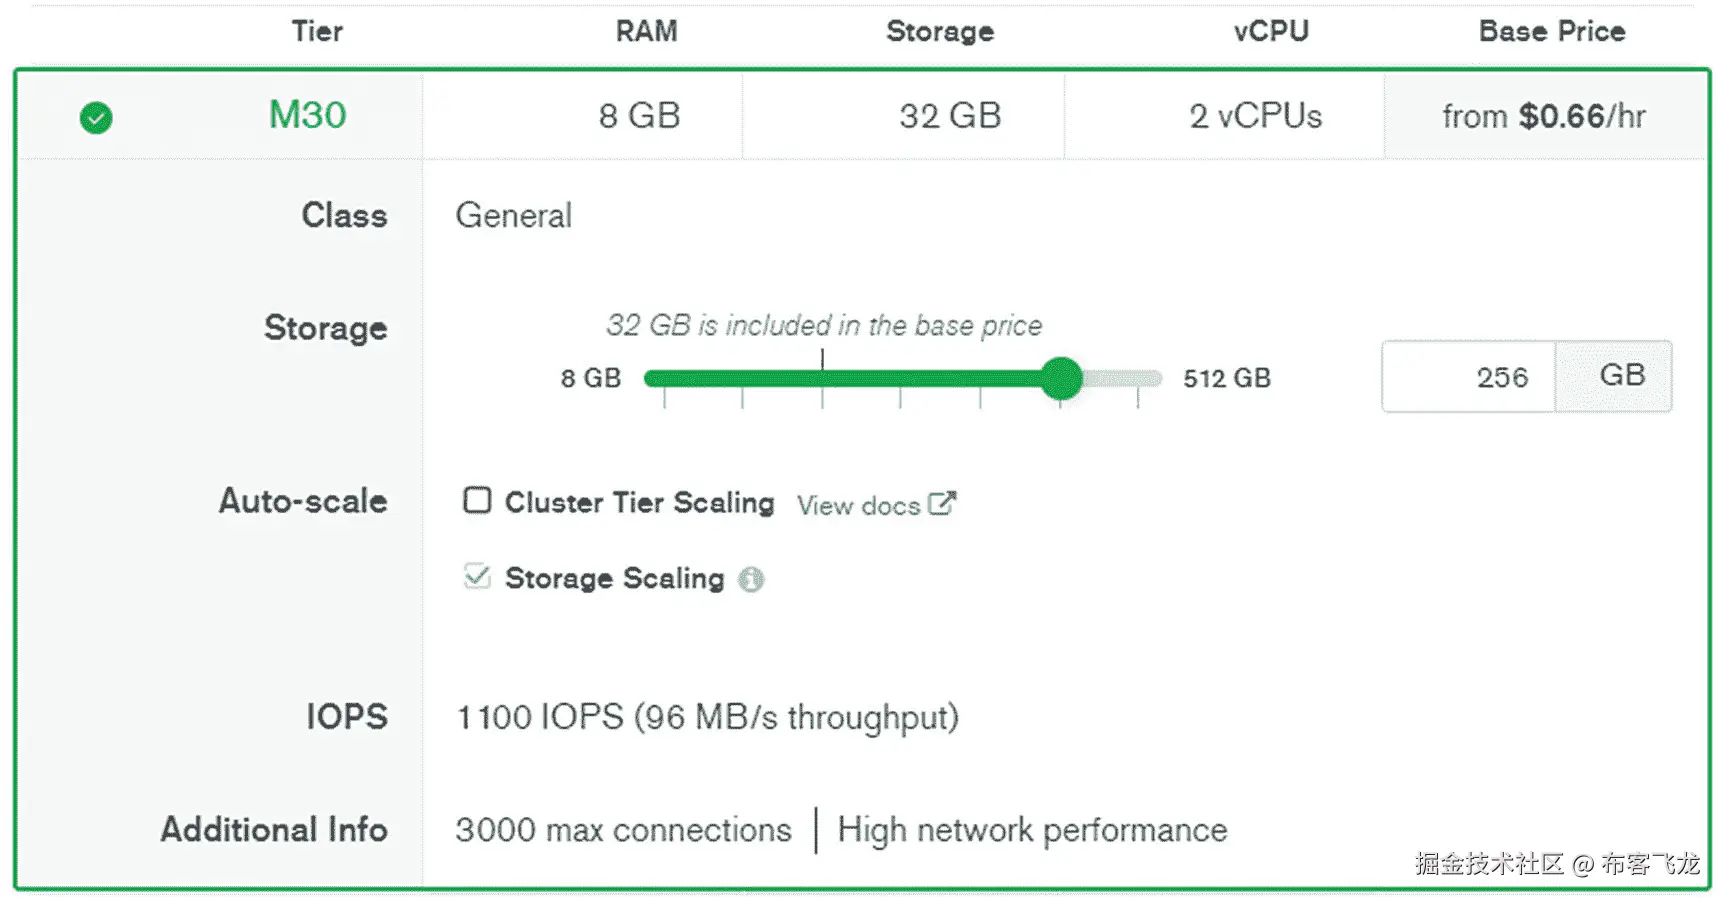Viewport: 1725px width, 902px height.
Task: Click the RAM column header
Action: (x=646, y=31)
